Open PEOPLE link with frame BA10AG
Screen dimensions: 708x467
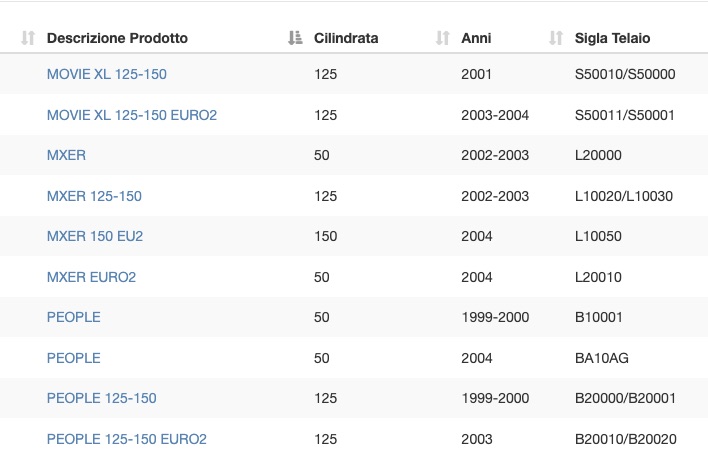[74, 358]
